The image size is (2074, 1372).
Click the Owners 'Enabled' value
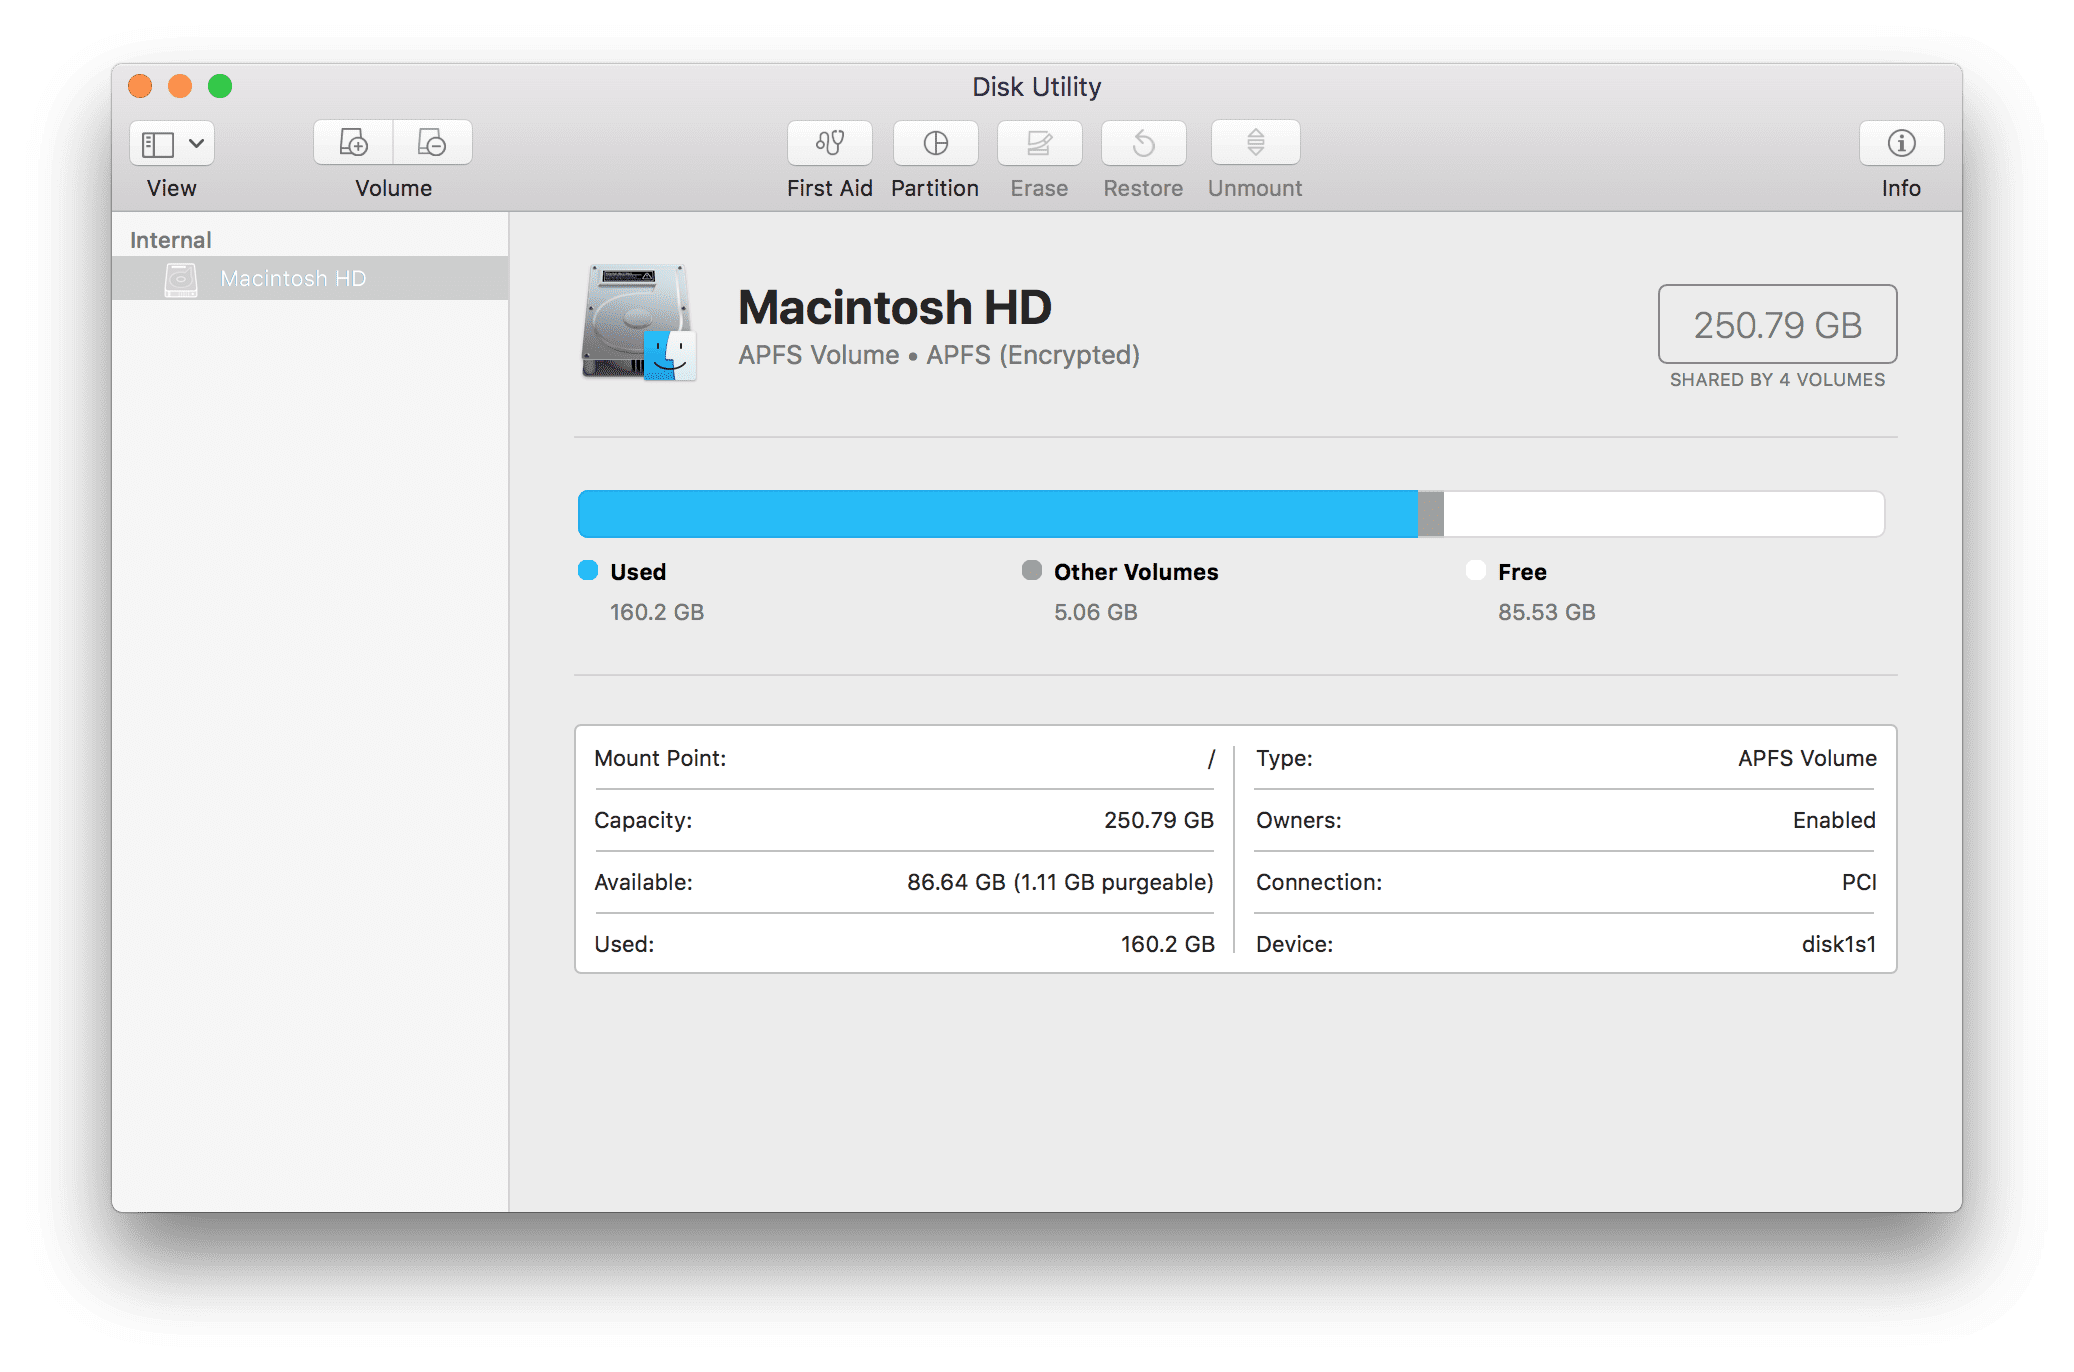tap(1834, 820)
